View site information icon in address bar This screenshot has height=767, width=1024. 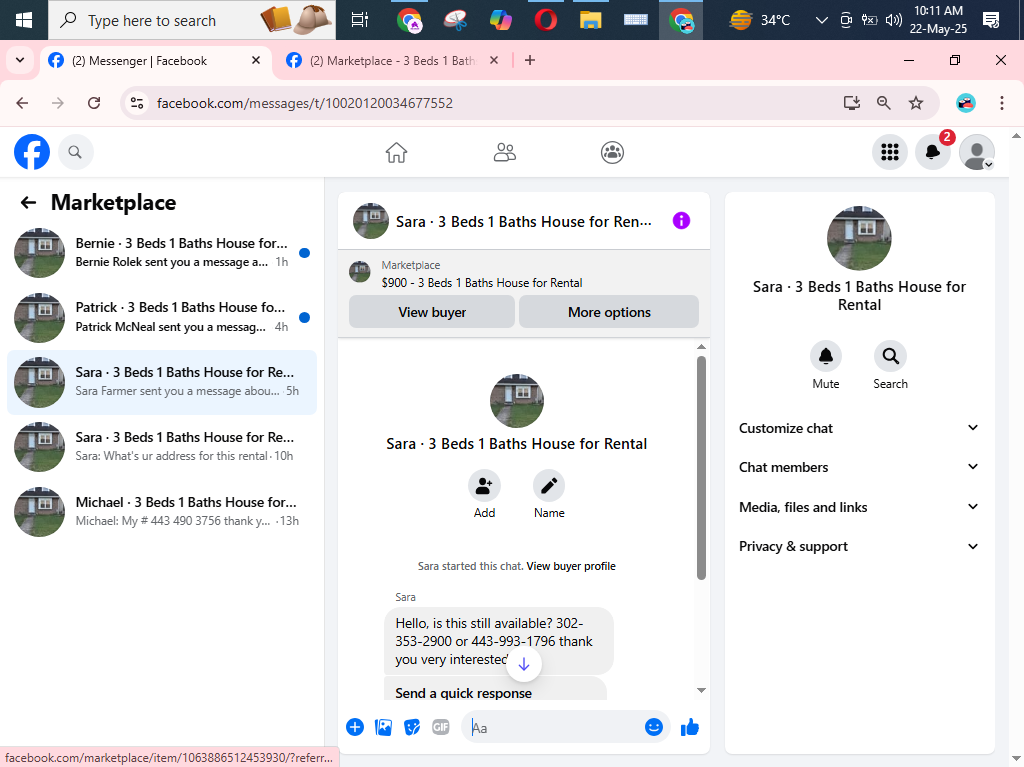pos(137,103)
